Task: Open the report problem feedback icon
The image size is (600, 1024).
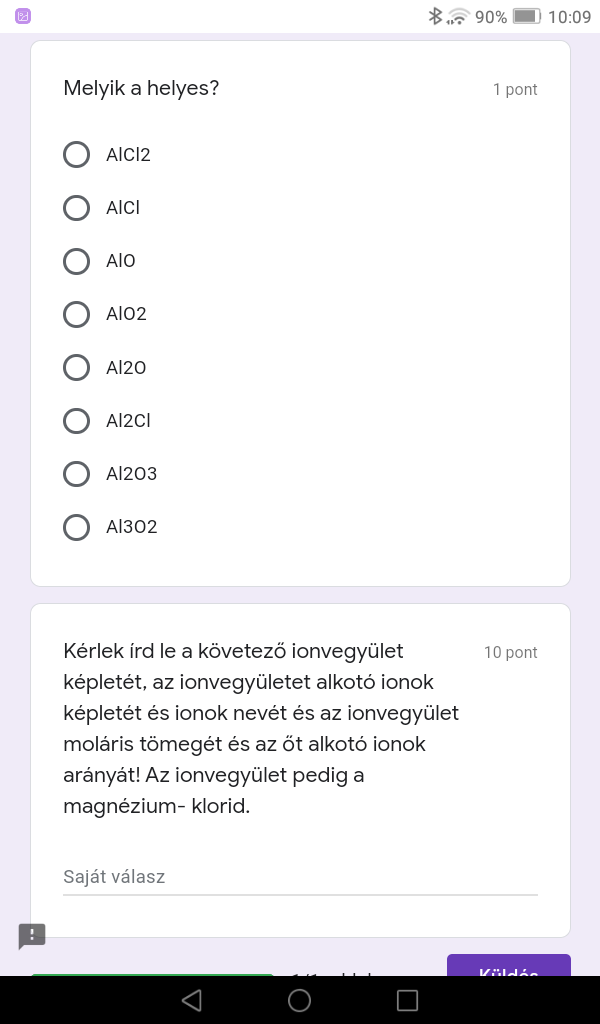Action: pos(32,936)
